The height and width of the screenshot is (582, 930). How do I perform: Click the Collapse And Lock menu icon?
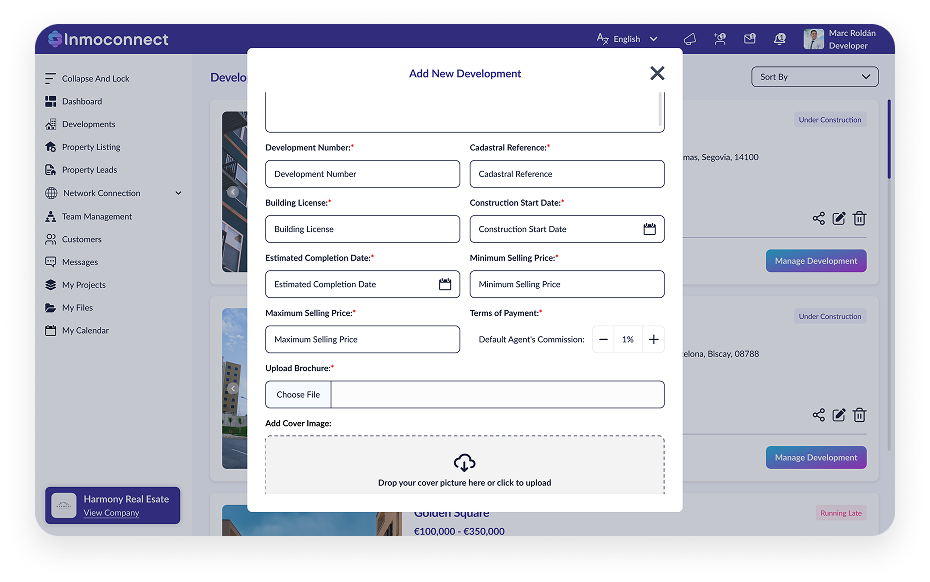pos(50,78)
